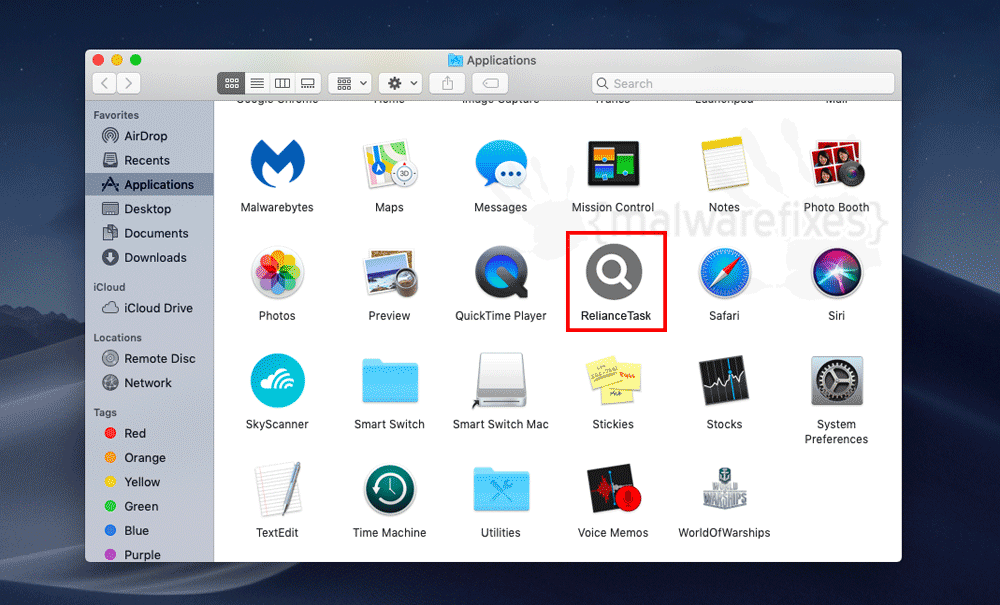Screen dimensions: 1000x605
Task: Select the Siri app icon
Action: click(836, 273)
